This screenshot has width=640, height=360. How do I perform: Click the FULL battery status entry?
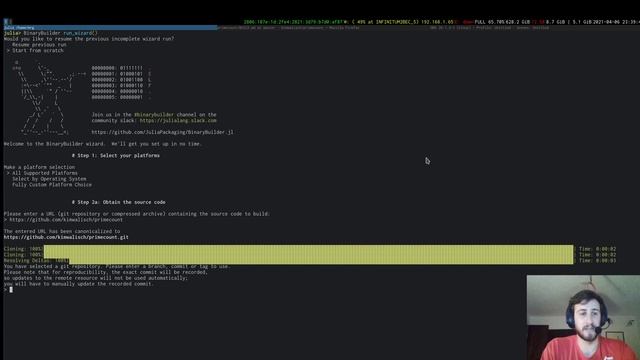pos(489,22)
